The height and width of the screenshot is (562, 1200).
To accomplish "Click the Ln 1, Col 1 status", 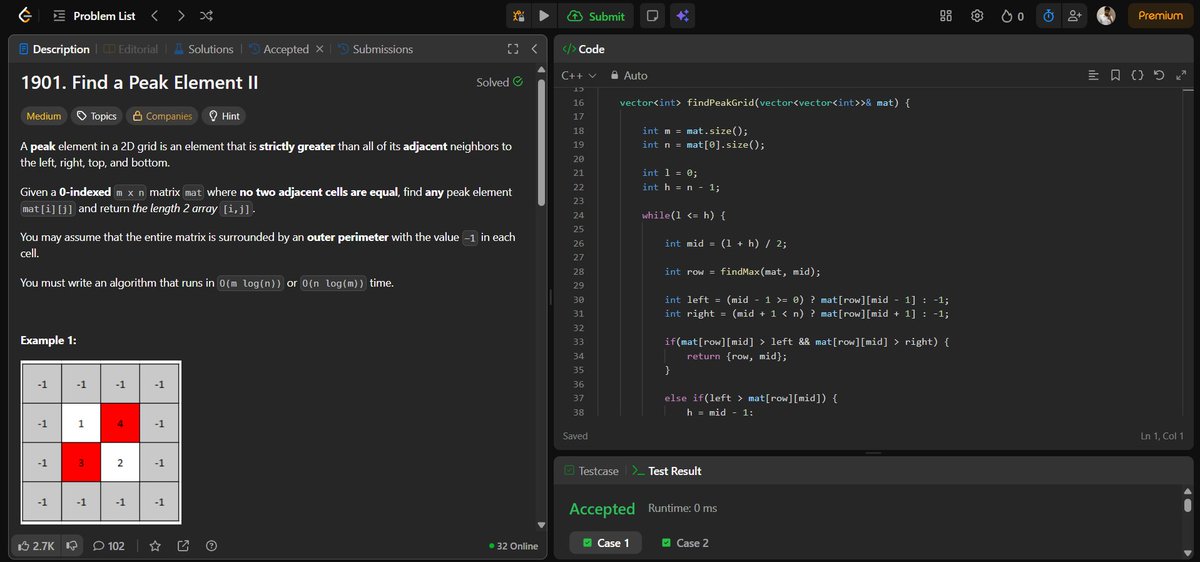I will [x=1162, y=436].
